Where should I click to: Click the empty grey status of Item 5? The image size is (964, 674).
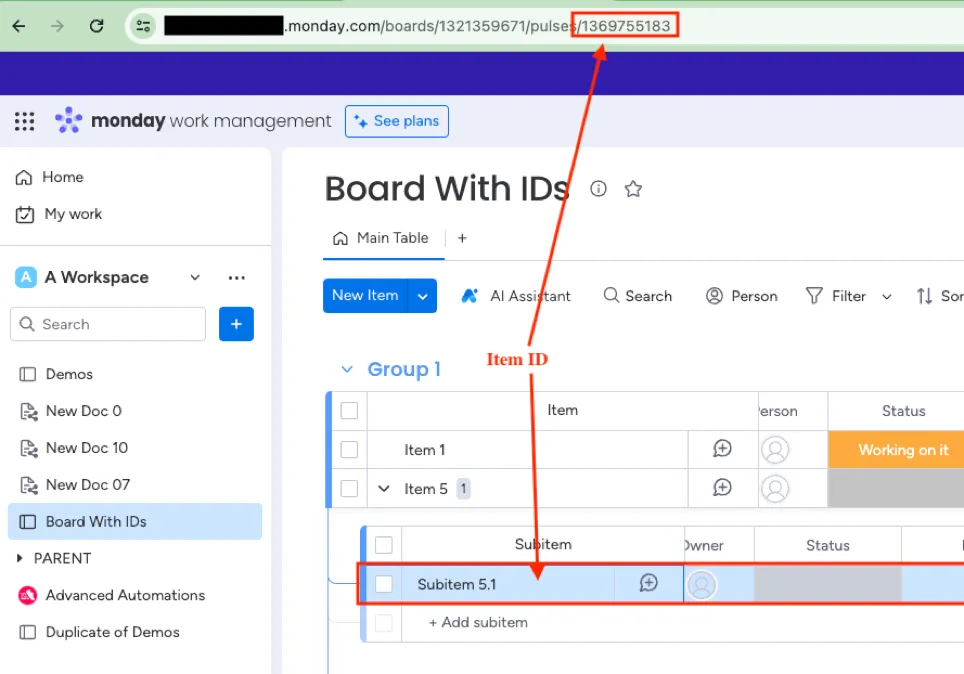[x=896, y=488]
